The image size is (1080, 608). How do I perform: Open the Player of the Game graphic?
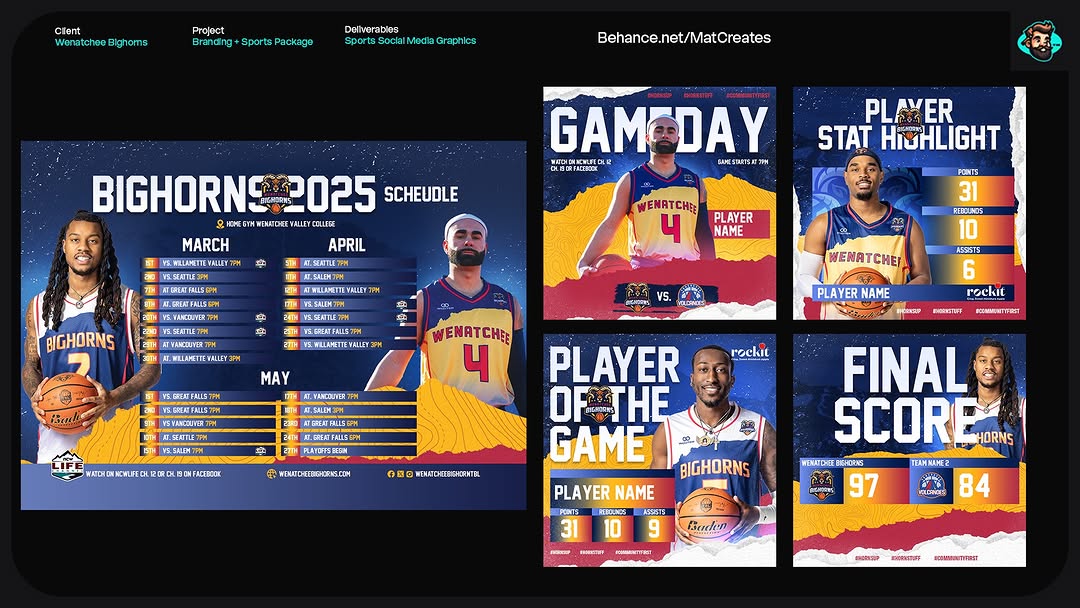pos(660,450)
